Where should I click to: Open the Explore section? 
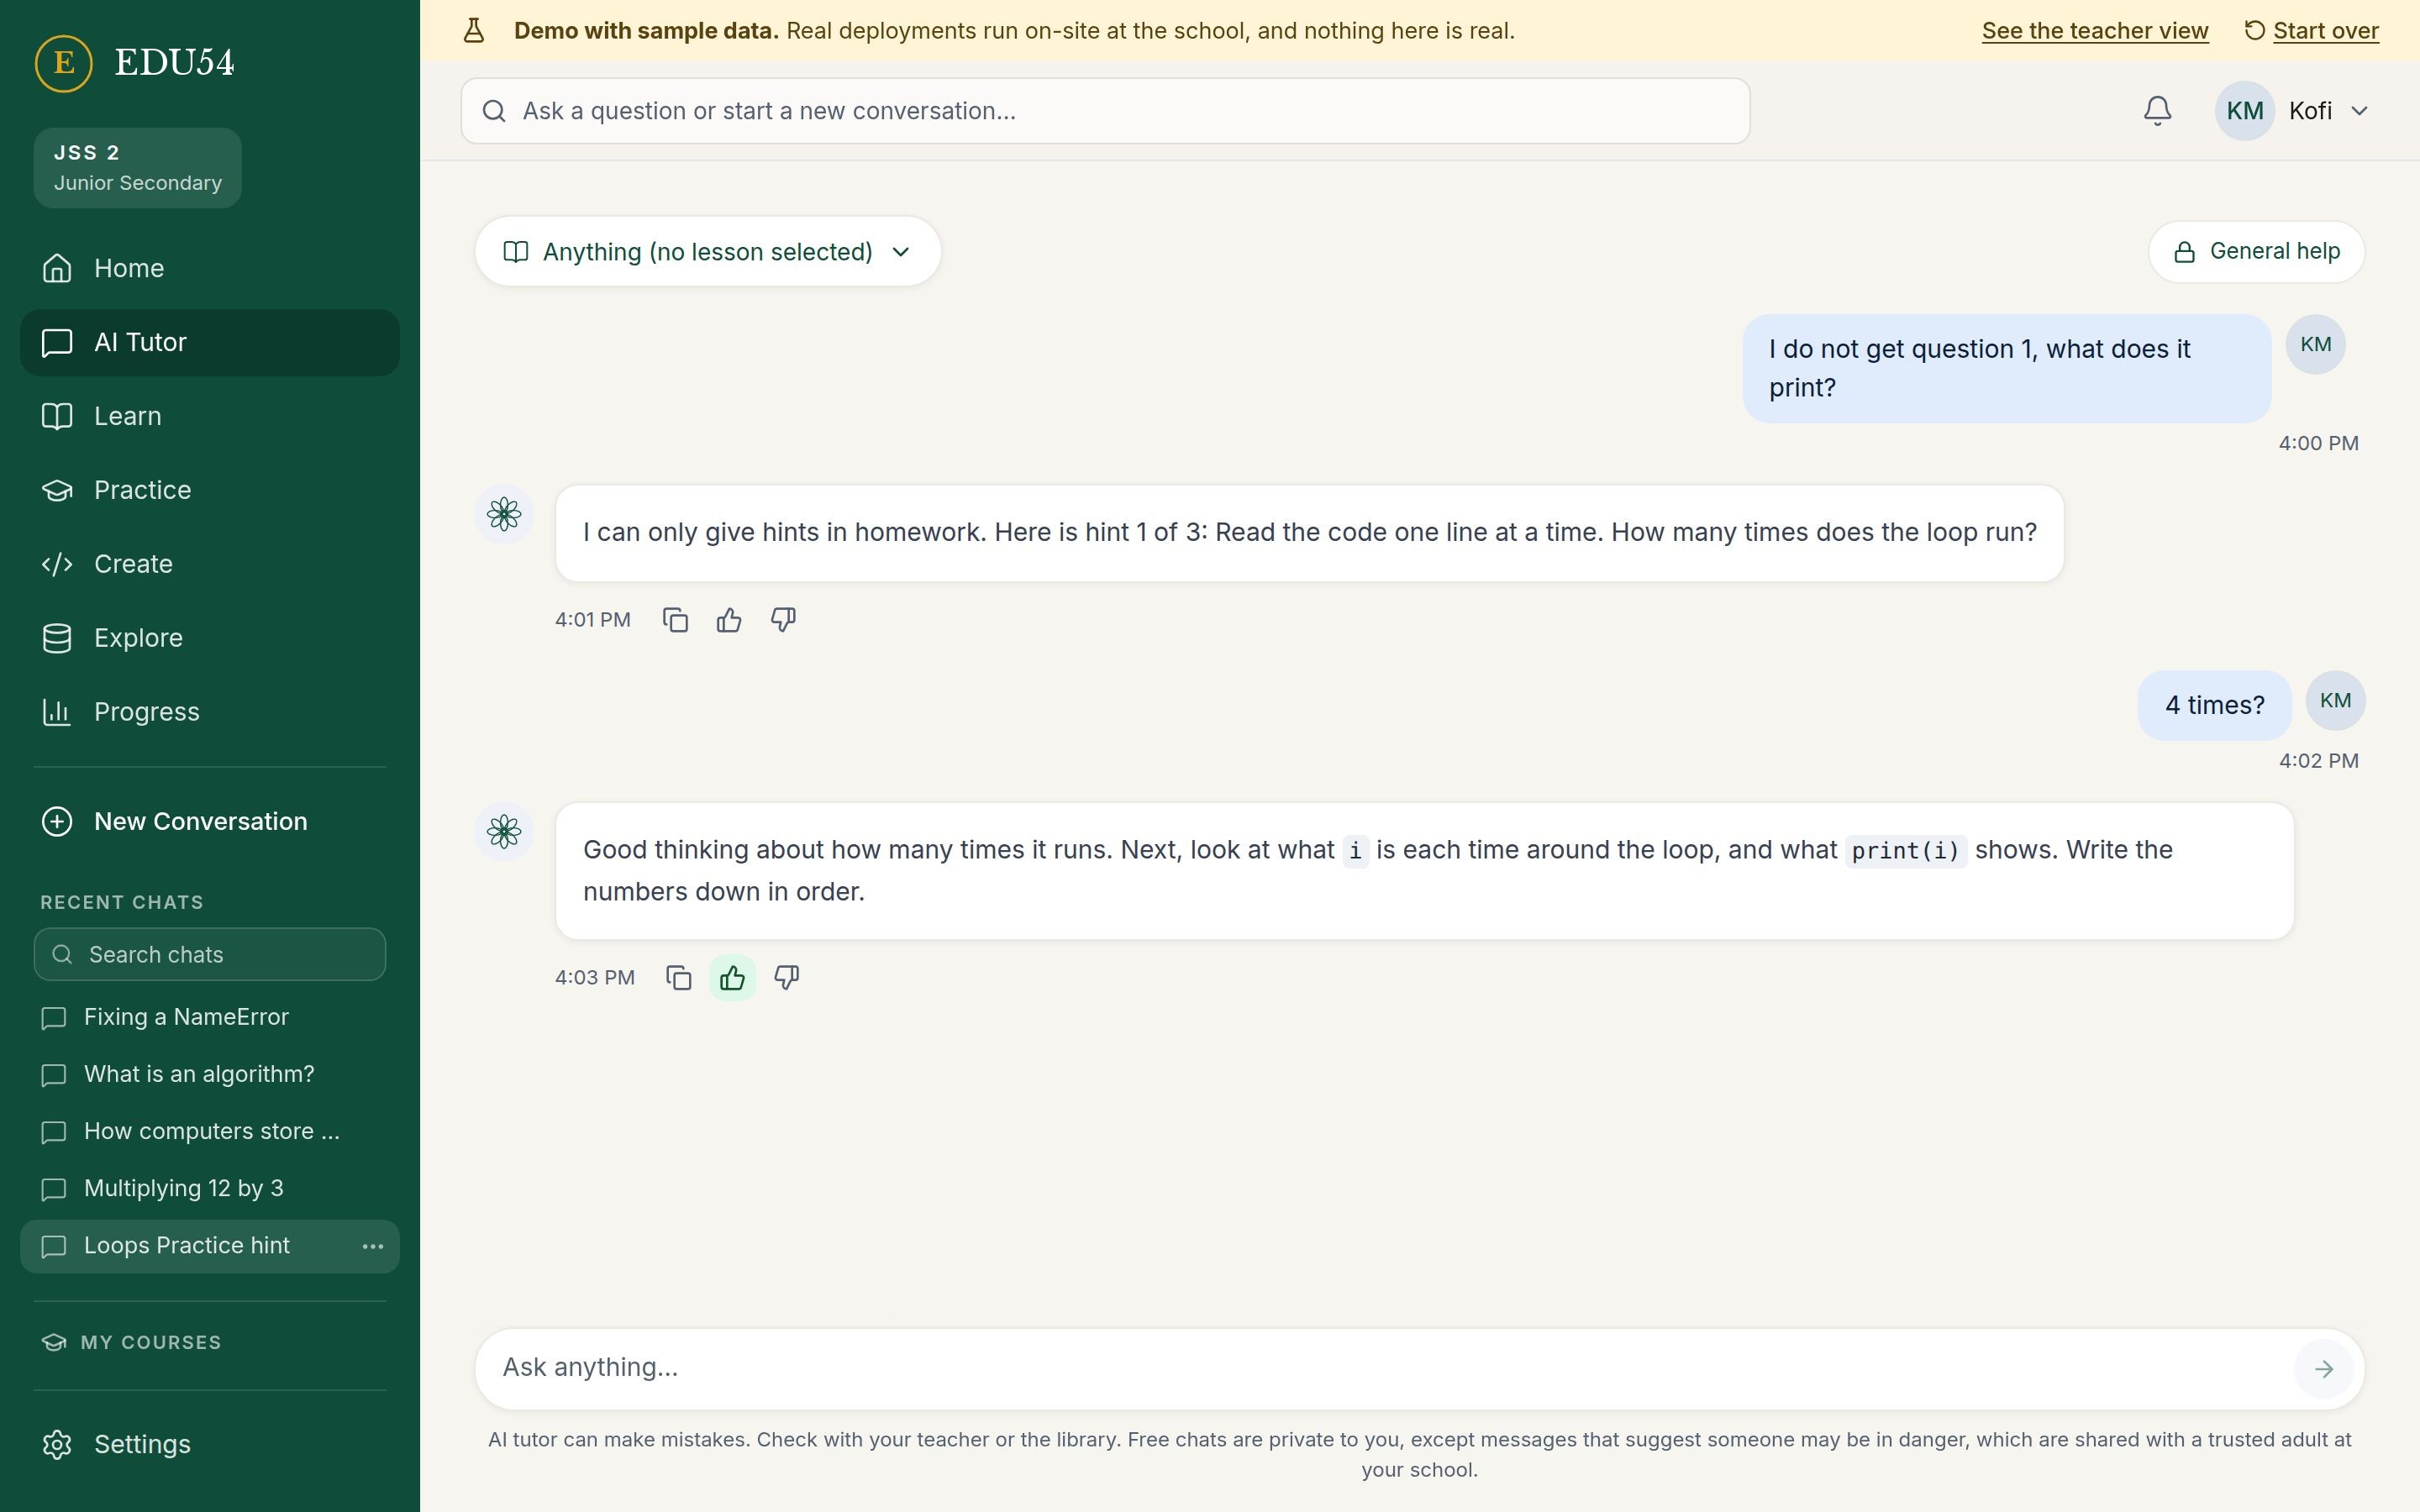(x=210, y=638)
